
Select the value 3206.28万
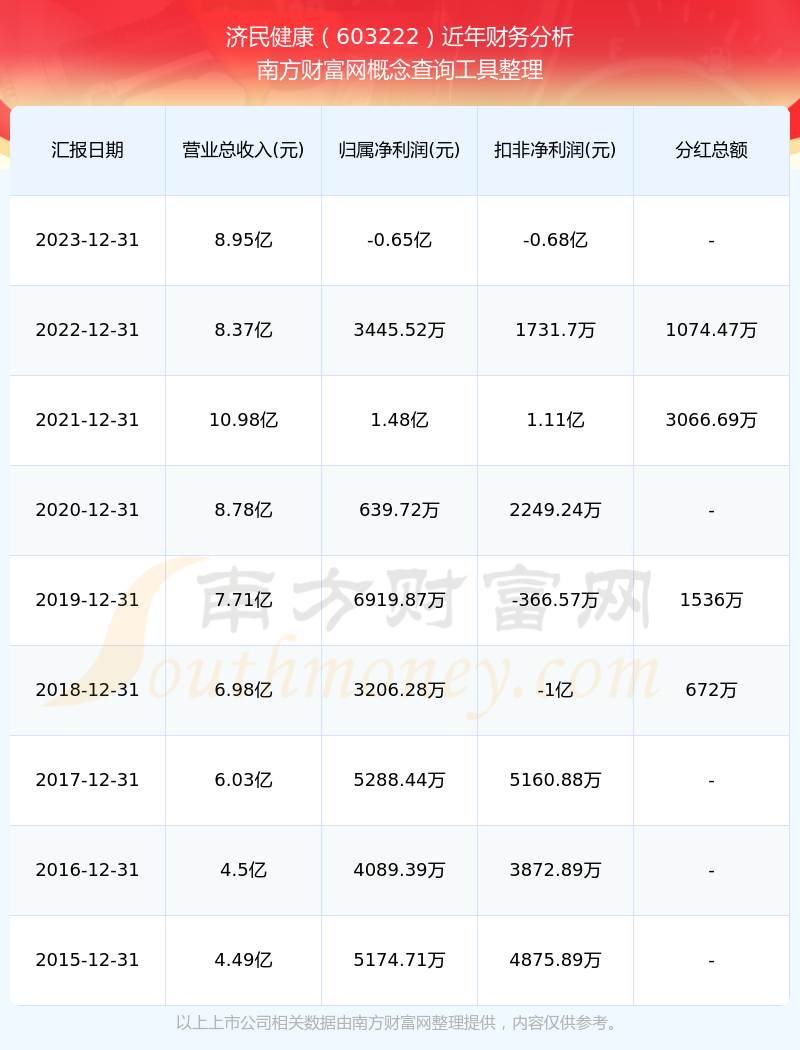click(x=400, y=690)
